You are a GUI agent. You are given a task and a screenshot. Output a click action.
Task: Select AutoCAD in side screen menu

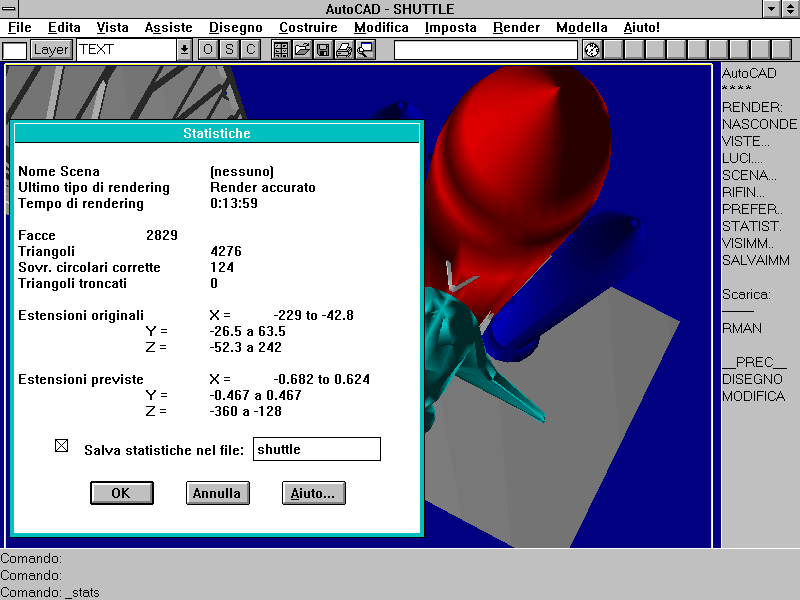[749, 73]
